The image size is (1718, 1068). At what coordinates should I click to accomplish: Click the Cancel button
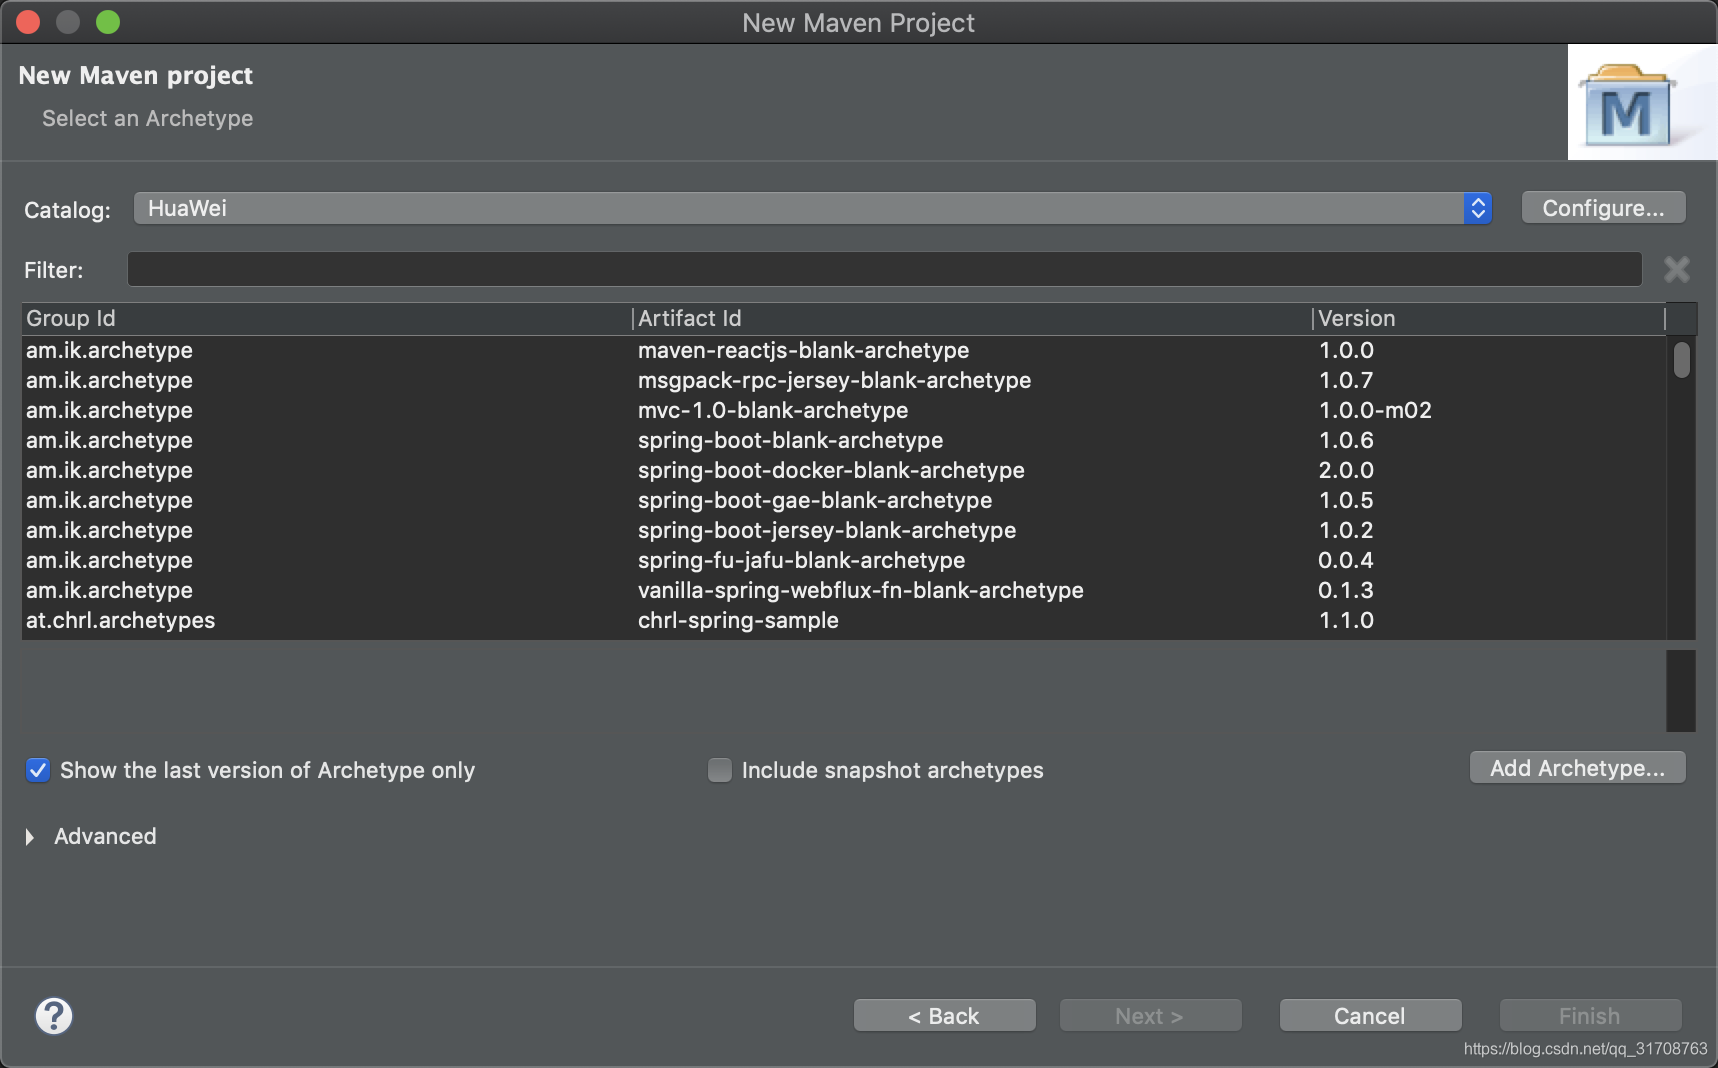pos(1369,1015)
